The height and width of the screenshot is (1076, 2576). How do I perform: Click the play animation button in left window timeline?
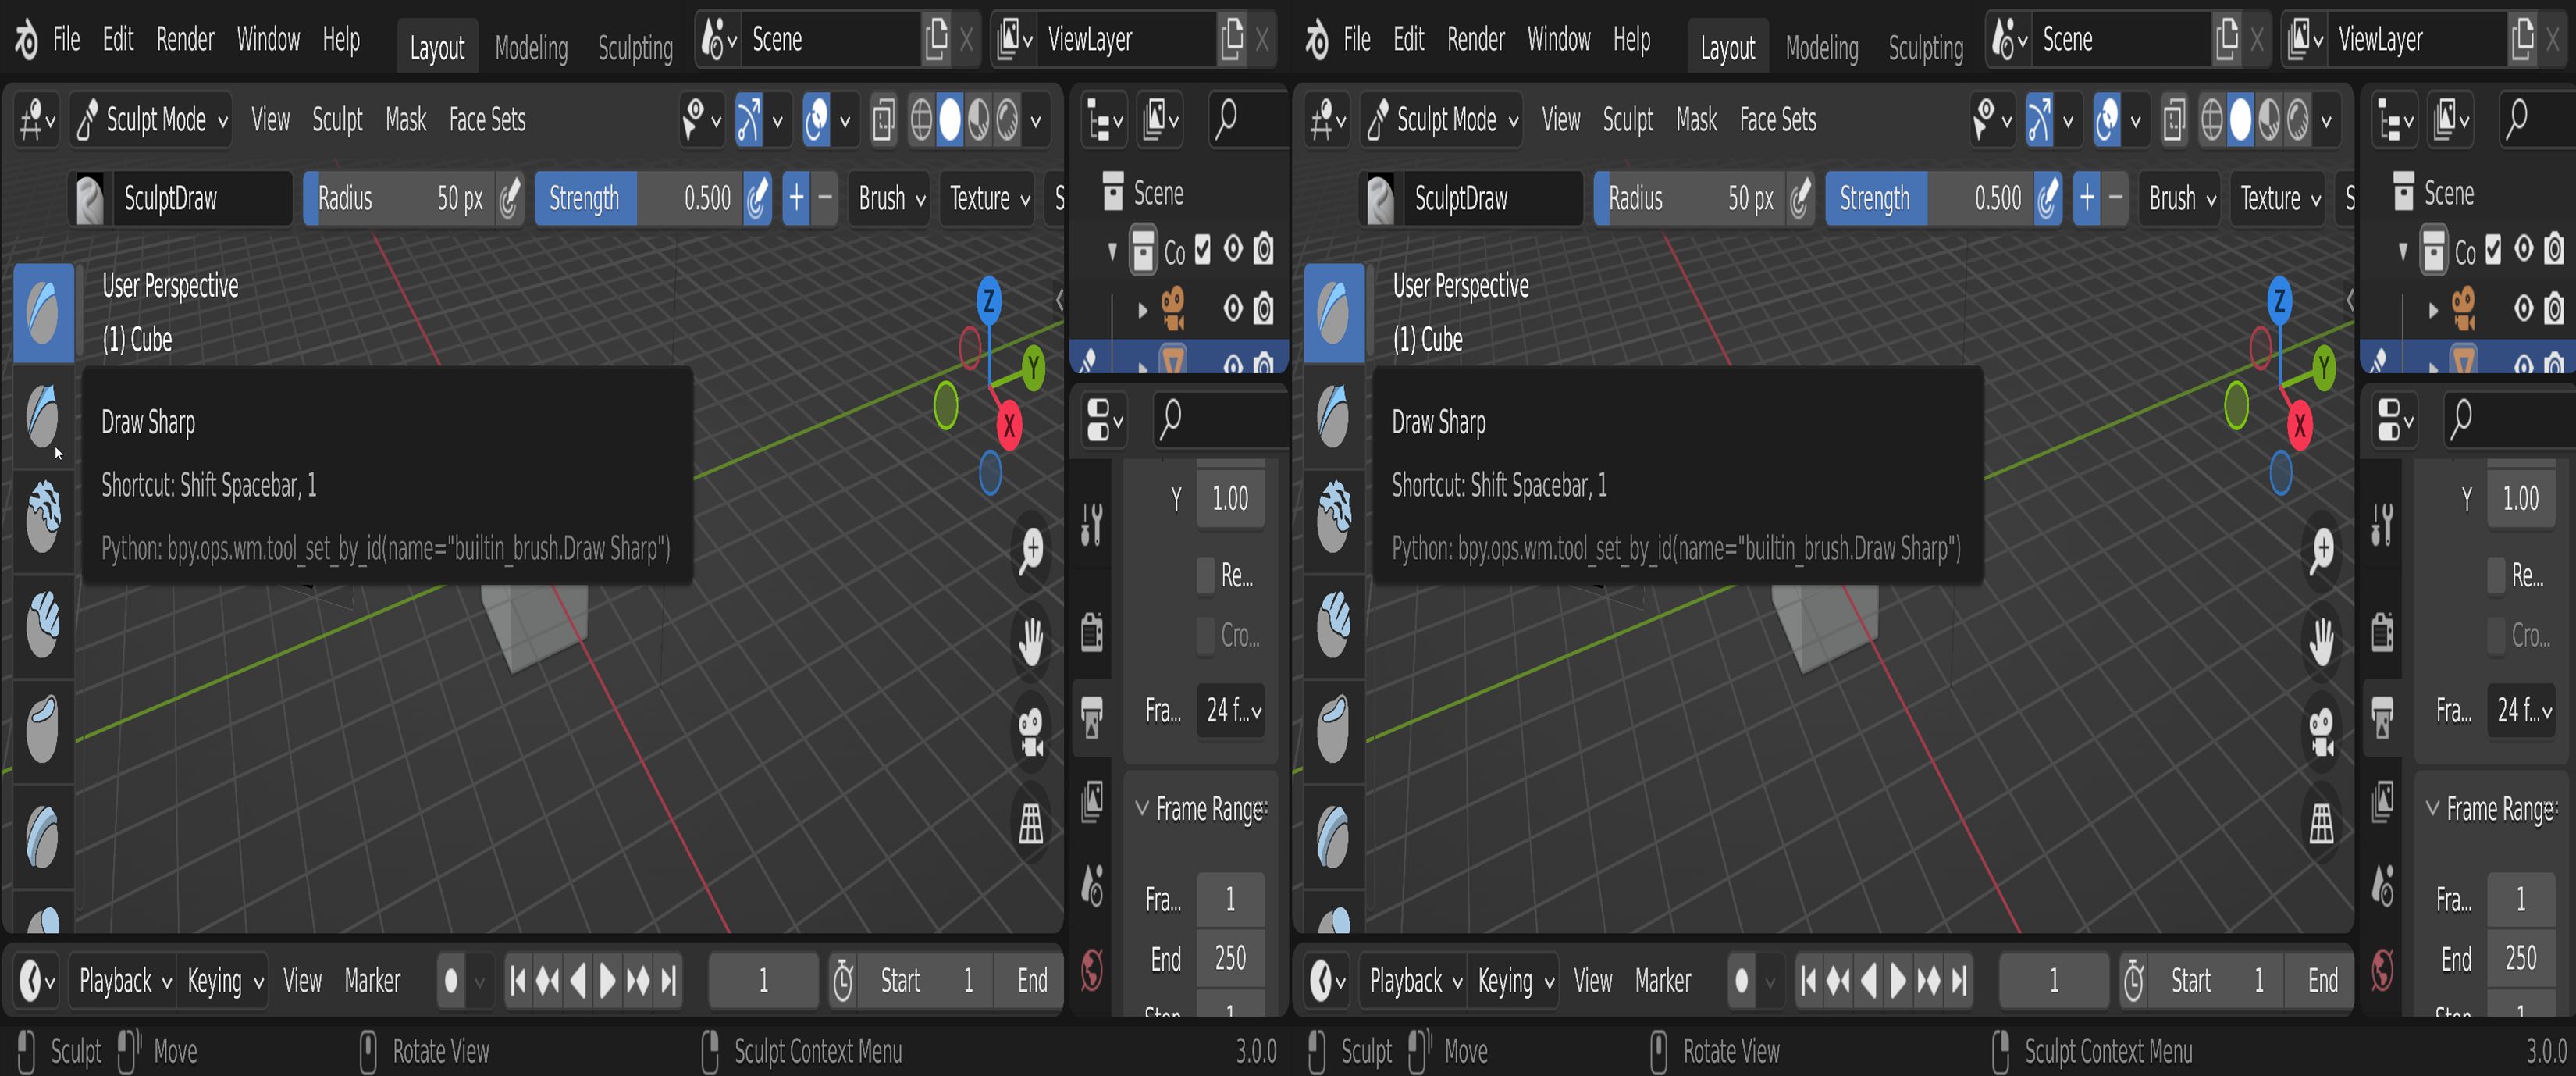point(607,981)
